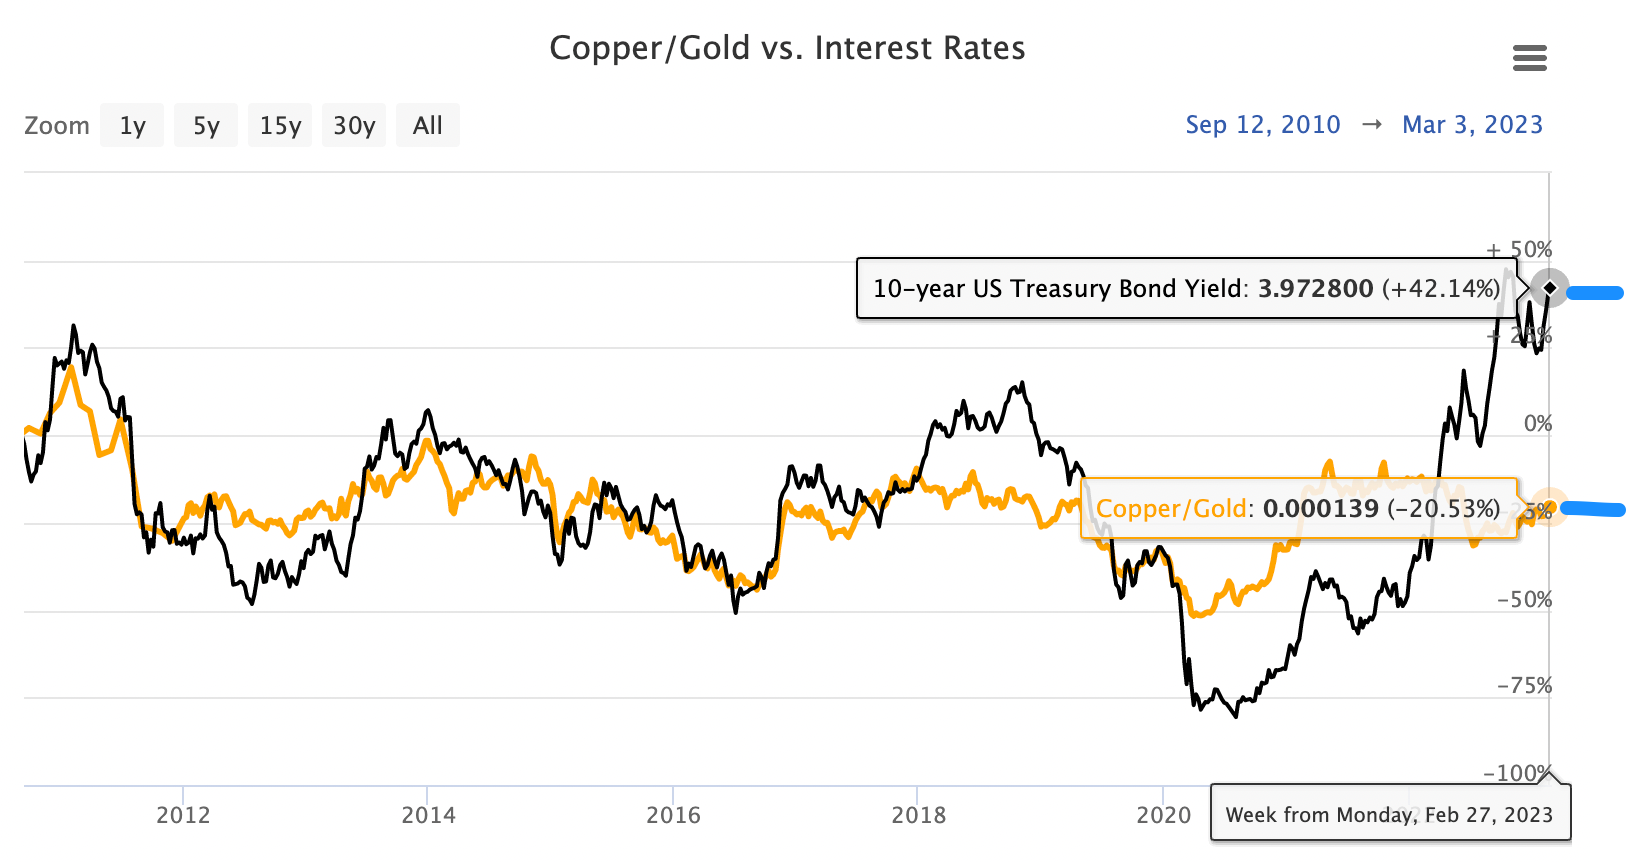
Task: Open the start date Sep 12, 2010 field
Action: point(1262,125)
